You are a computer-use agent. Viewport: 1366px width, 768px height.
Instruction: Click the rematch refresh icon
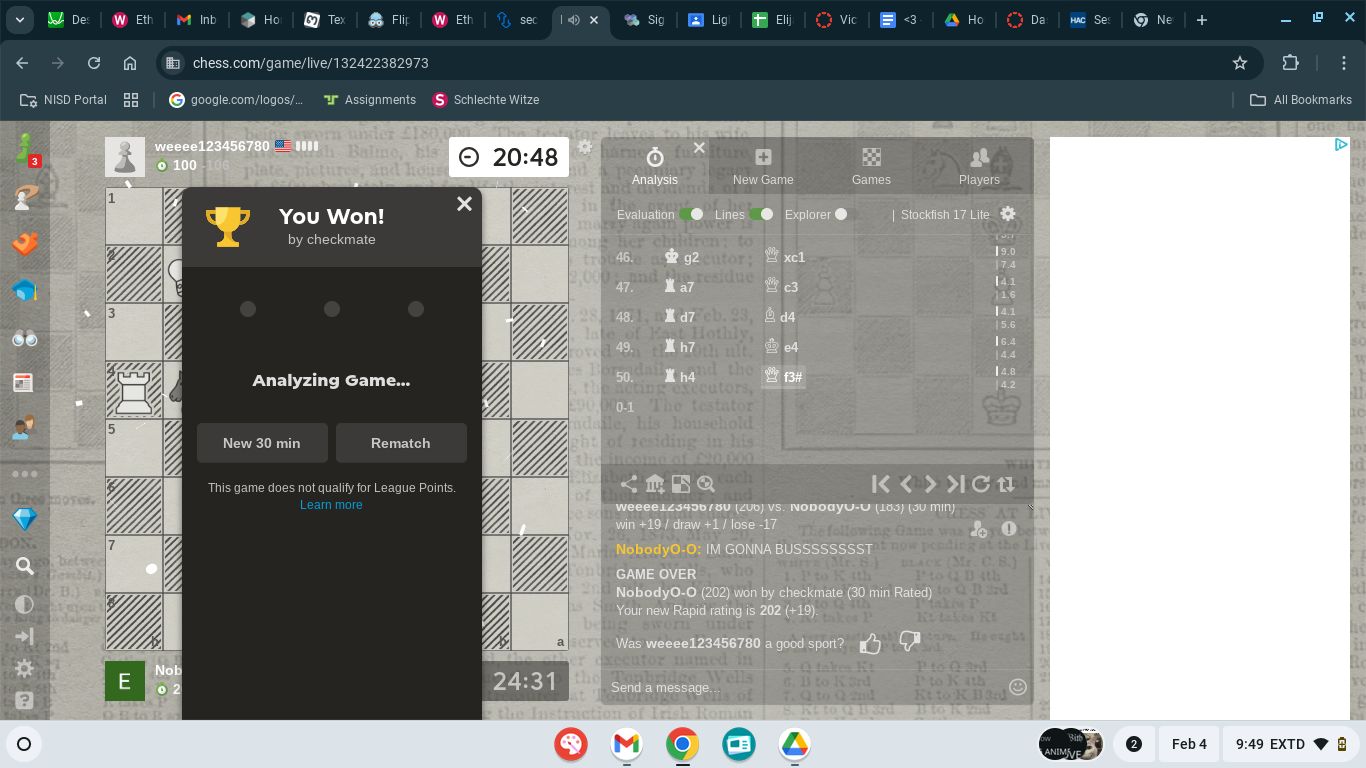[x=981, y=484]
